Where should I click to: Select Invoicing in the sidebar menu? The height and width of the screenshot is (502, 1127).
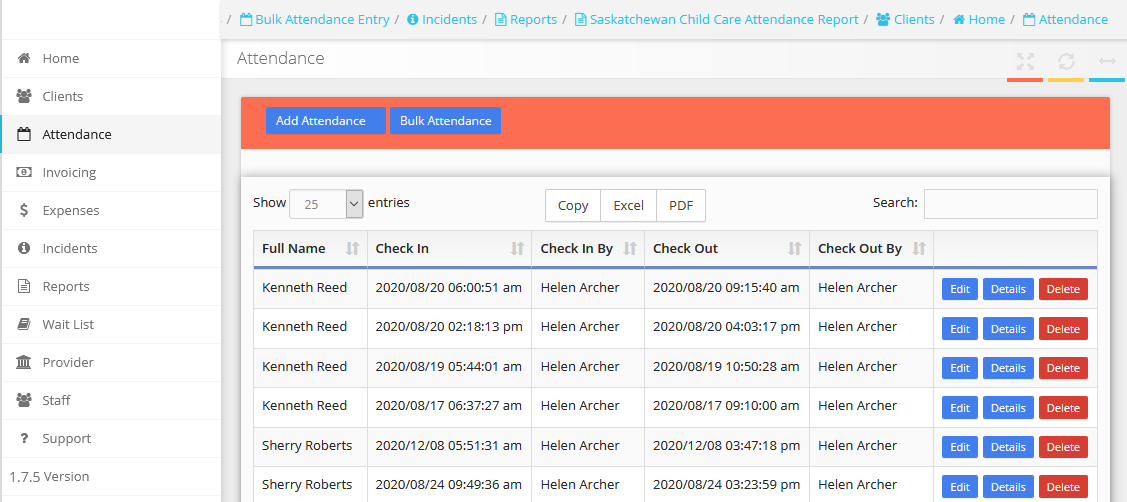click(111, 172)
